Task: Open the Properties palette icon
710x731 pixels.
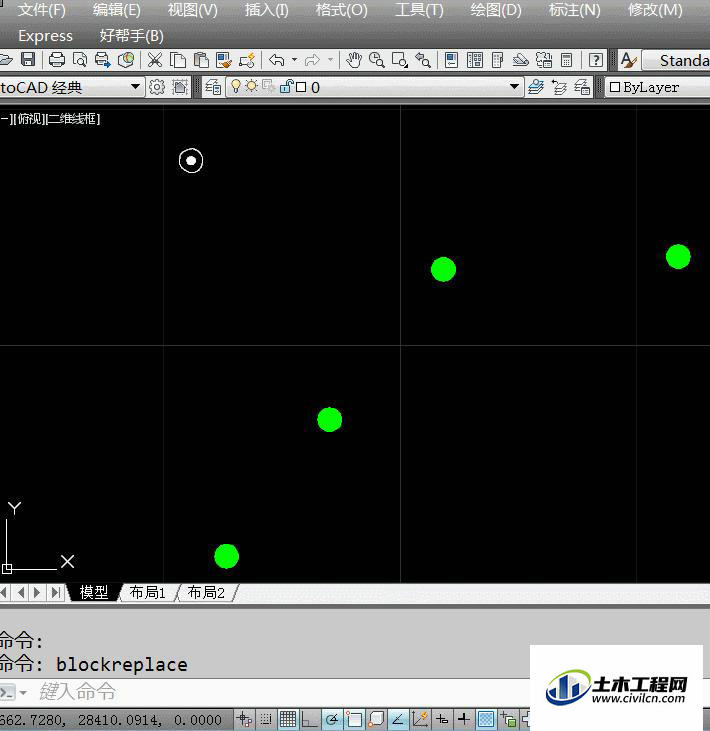Action: coord(451,60)
